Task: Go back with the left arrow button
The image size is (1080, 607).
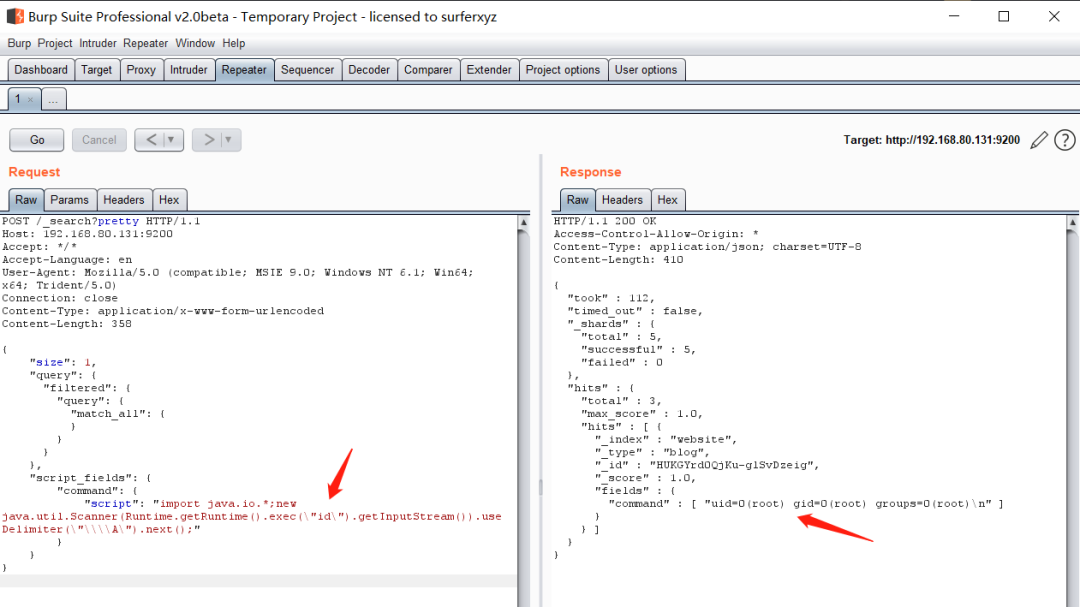Action: coord(152,140)
